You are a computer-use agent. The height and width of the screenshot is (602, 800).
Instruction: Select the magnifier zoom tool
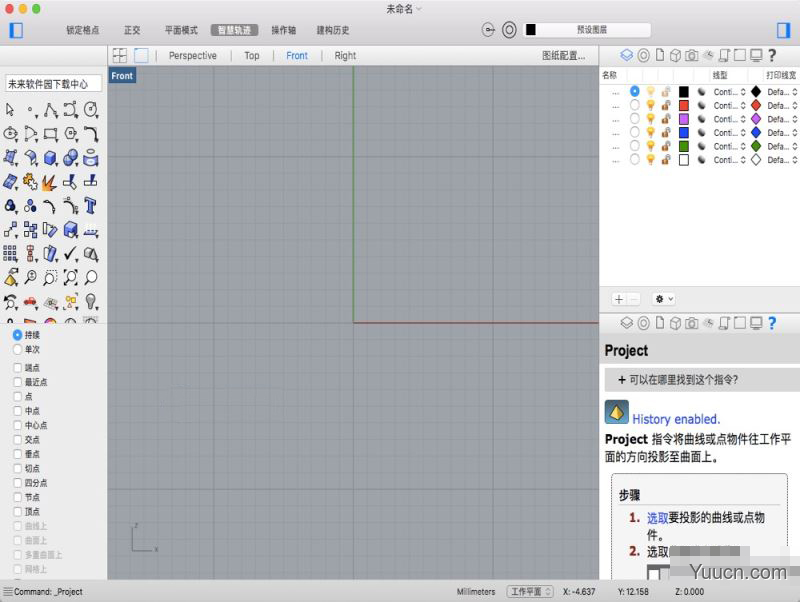(x=32, y=277)
